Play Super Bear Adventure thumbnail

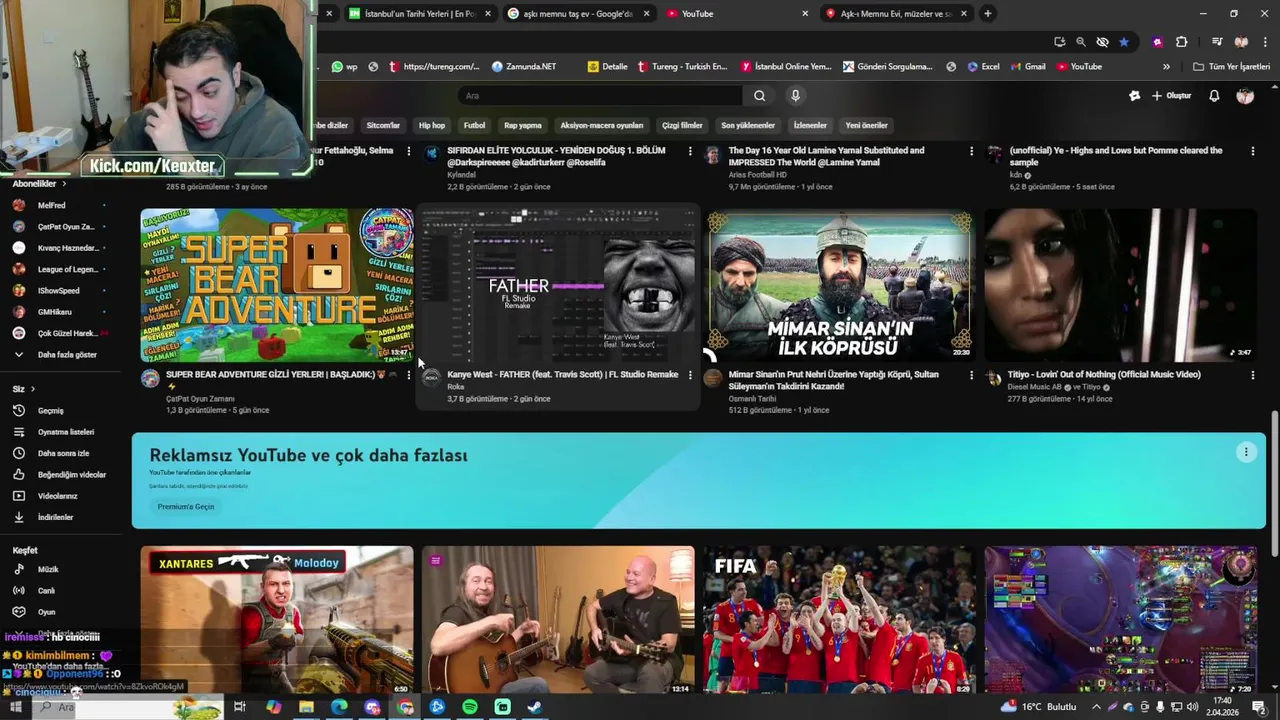coord(276,285)
